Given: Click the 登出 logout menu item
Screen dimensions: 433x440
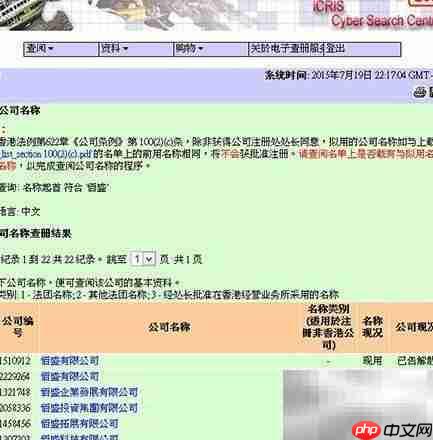Looking at the screenshot, I should pos(362,49).
